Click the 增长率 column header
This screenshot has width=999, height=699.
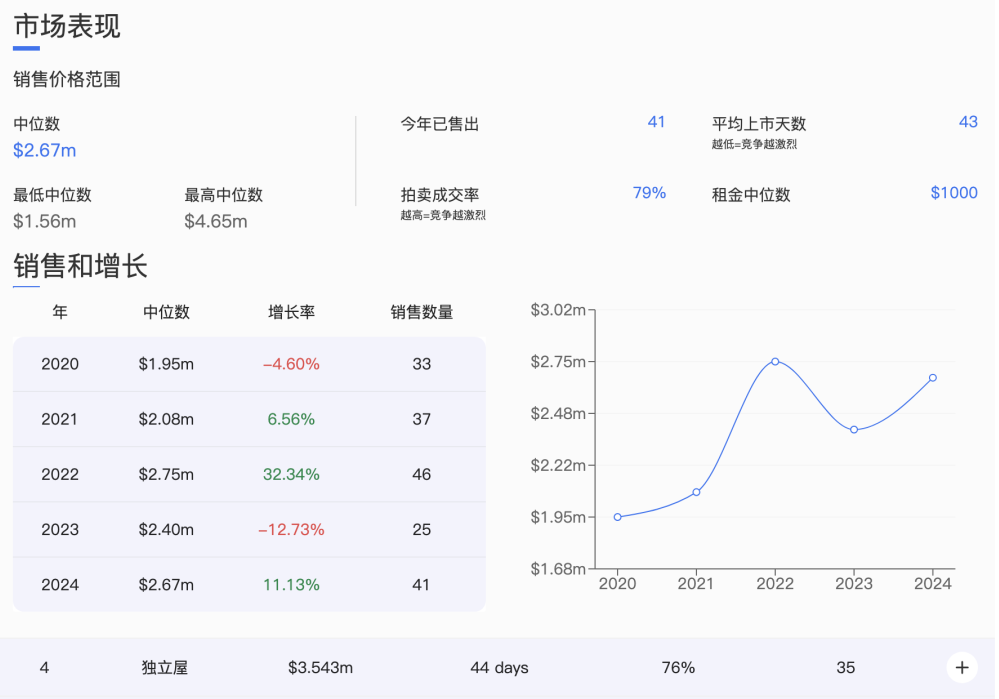(x=291, y=312)
